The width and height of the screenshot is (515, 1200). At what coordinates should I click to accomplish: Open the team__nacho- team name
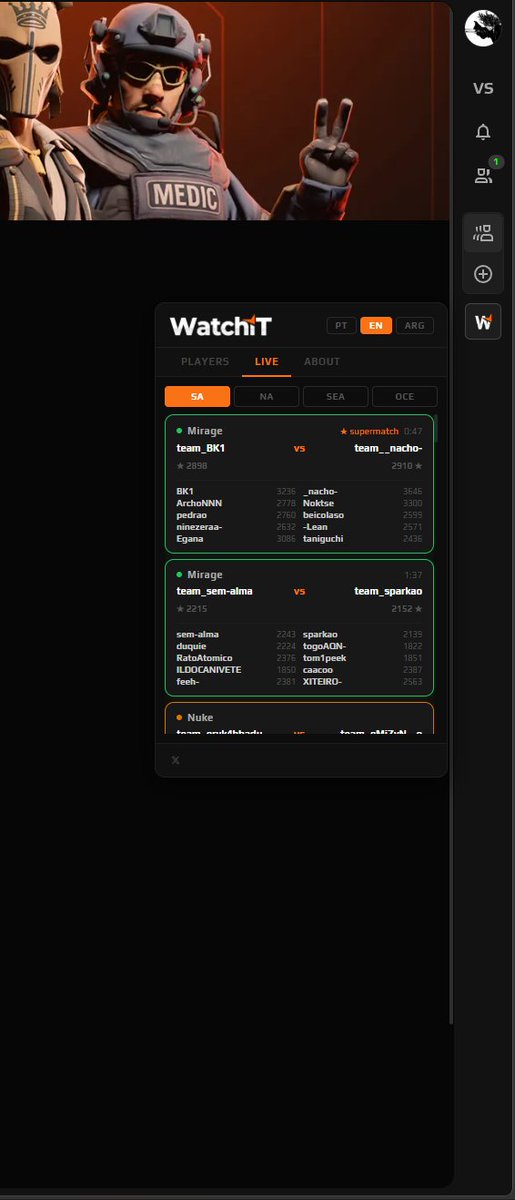[x=388, y=448]
